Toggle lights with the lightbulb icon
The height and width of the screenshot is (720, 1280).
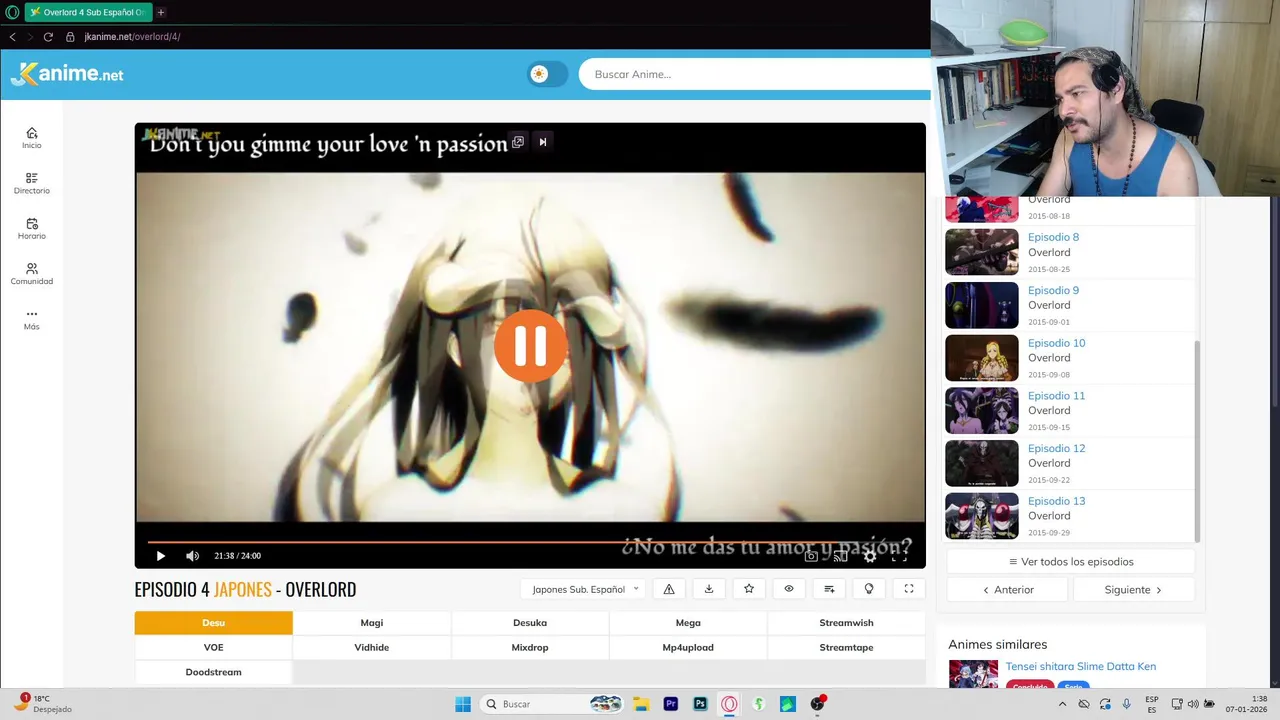click(x=869, y=589)
